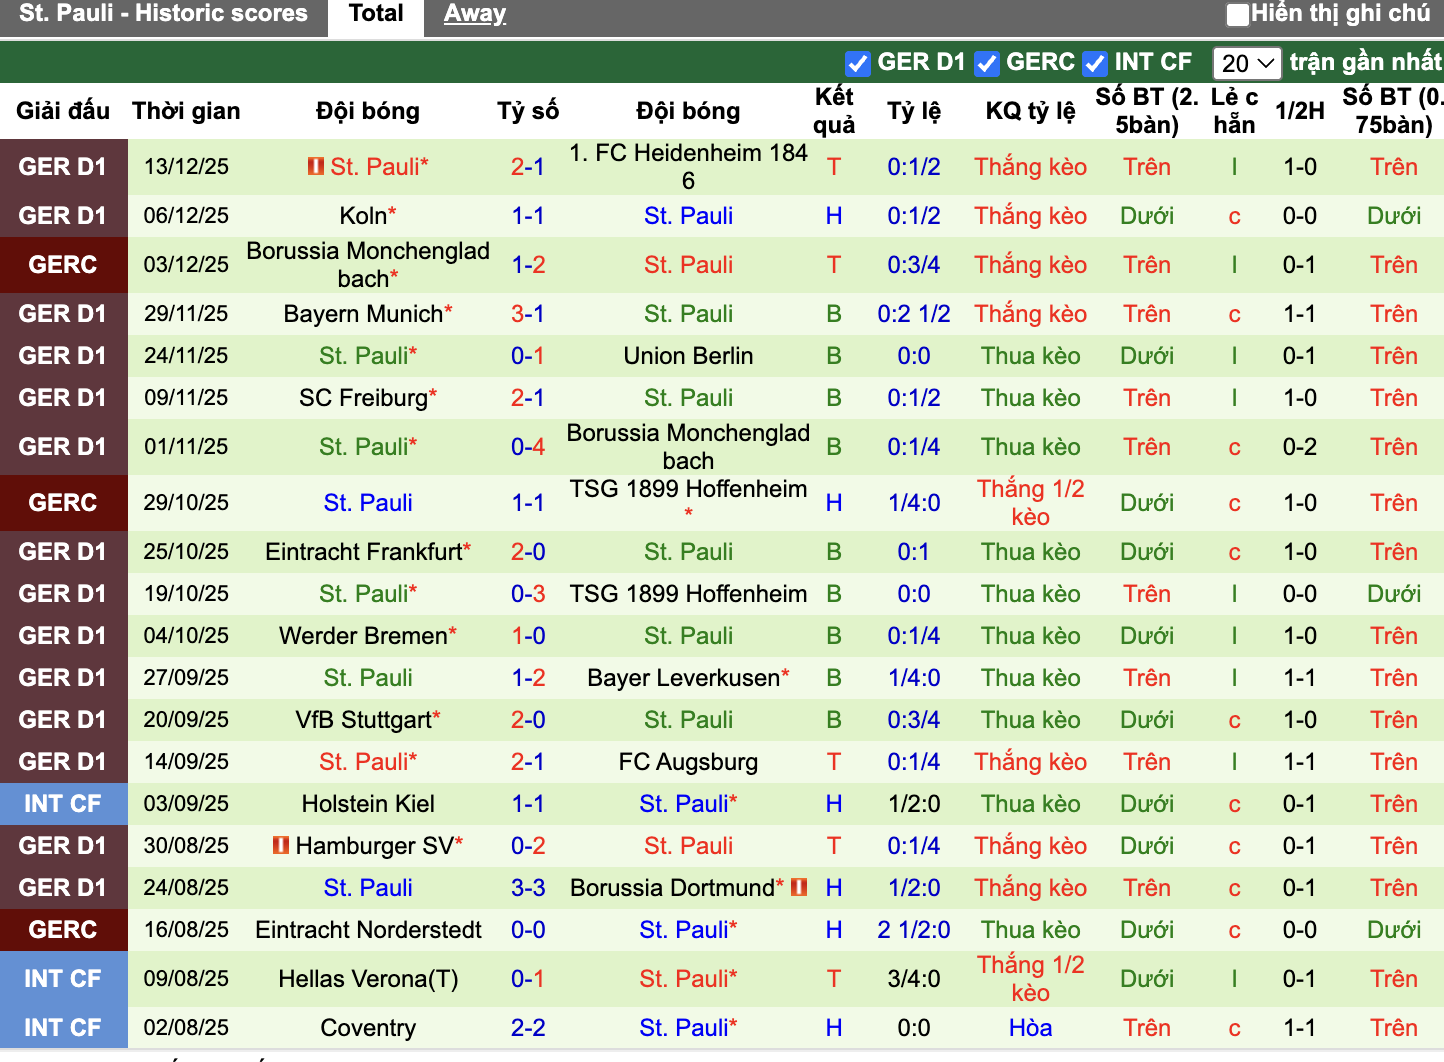This screenshot has width=1444, height=1062.
Task: Click red card icon beside Hamburger SV
Action: click(x=281, y=845)
